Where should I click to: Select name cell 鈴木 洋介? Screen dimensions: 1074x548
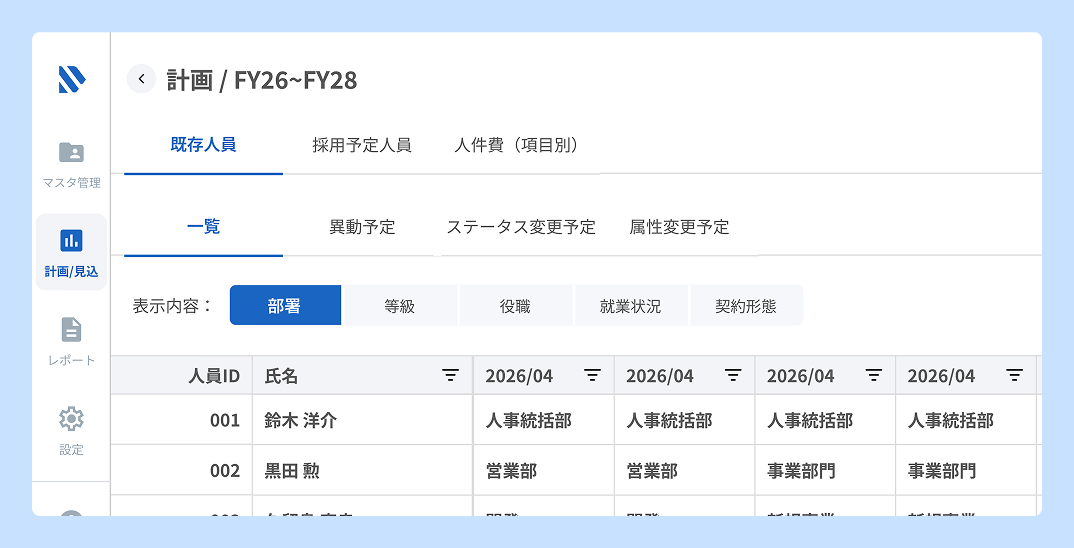point(362,420)
